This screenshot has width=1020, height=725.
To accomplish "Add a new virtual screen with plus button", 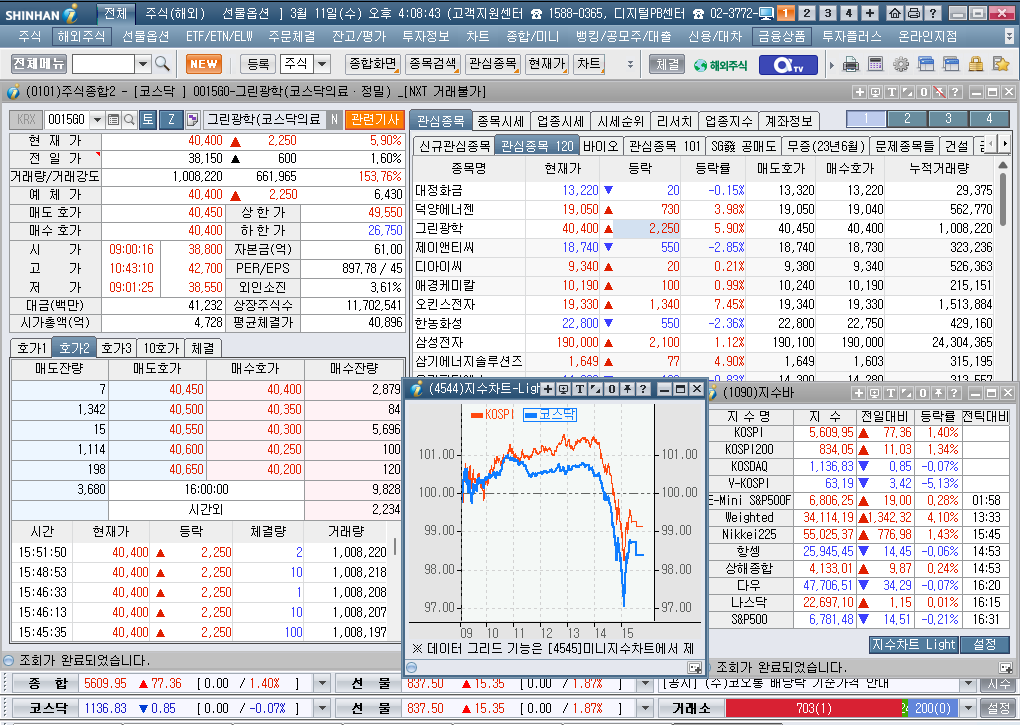I will pyautogui.click(x=870, y=13).
